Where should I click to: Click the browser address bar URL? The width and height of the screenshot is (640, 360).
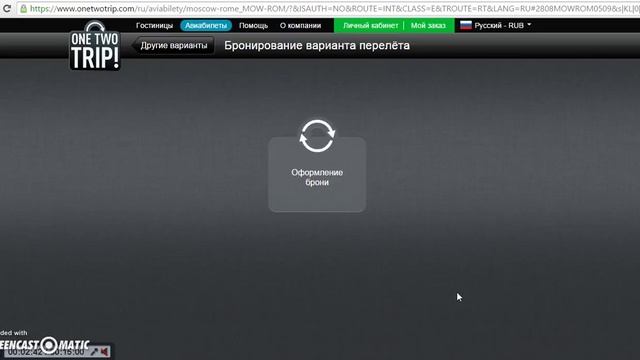(335, 9)
